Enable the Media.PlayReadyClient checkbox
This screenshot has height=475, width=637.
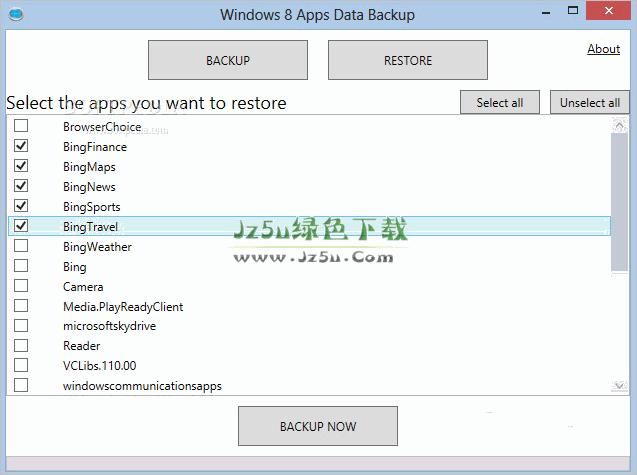point(21,306)
